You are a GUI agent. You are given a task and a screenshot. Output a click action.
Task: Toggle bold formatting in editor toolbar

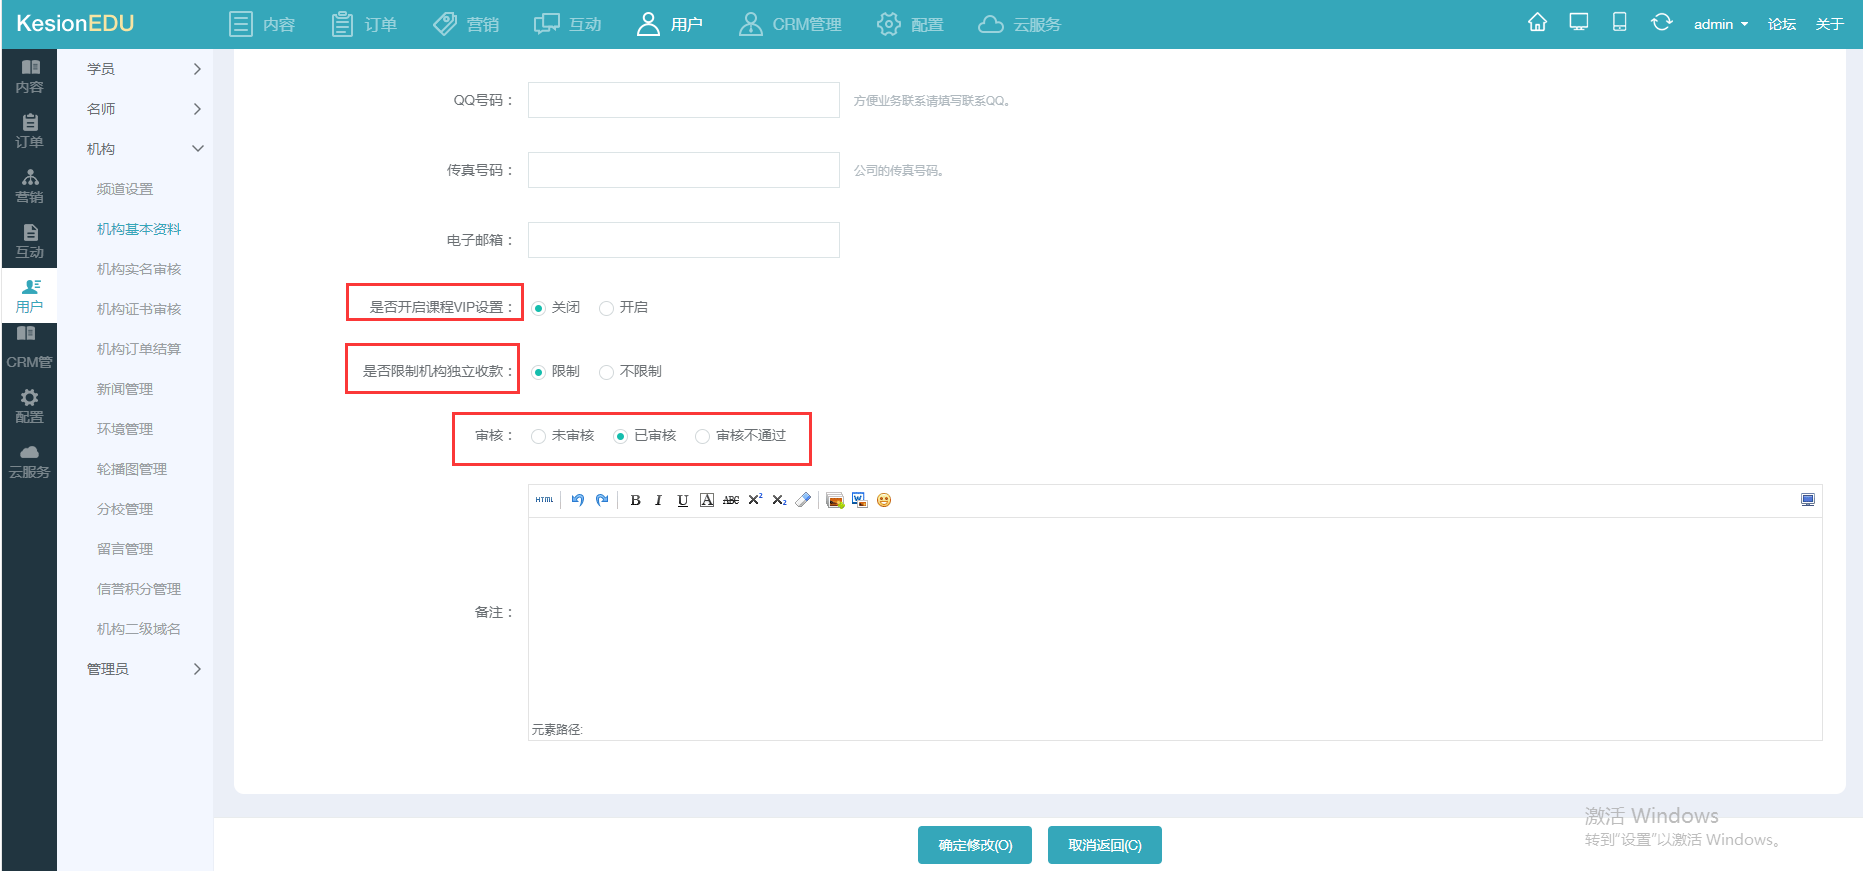(635, 500)
